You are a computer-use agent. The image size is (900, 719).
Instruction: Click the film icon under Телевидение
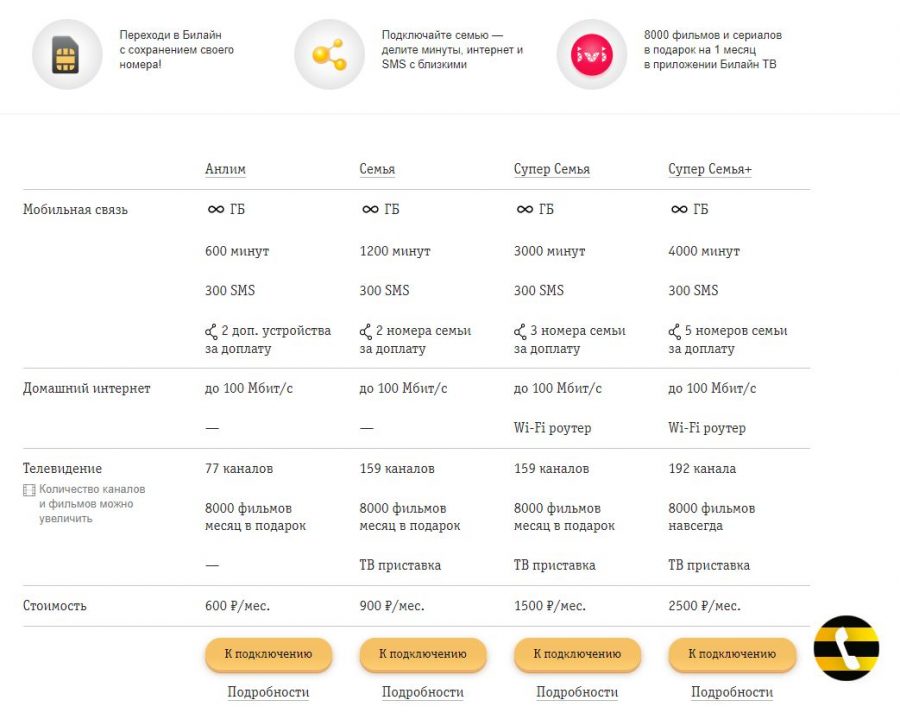tap(29, 490)
